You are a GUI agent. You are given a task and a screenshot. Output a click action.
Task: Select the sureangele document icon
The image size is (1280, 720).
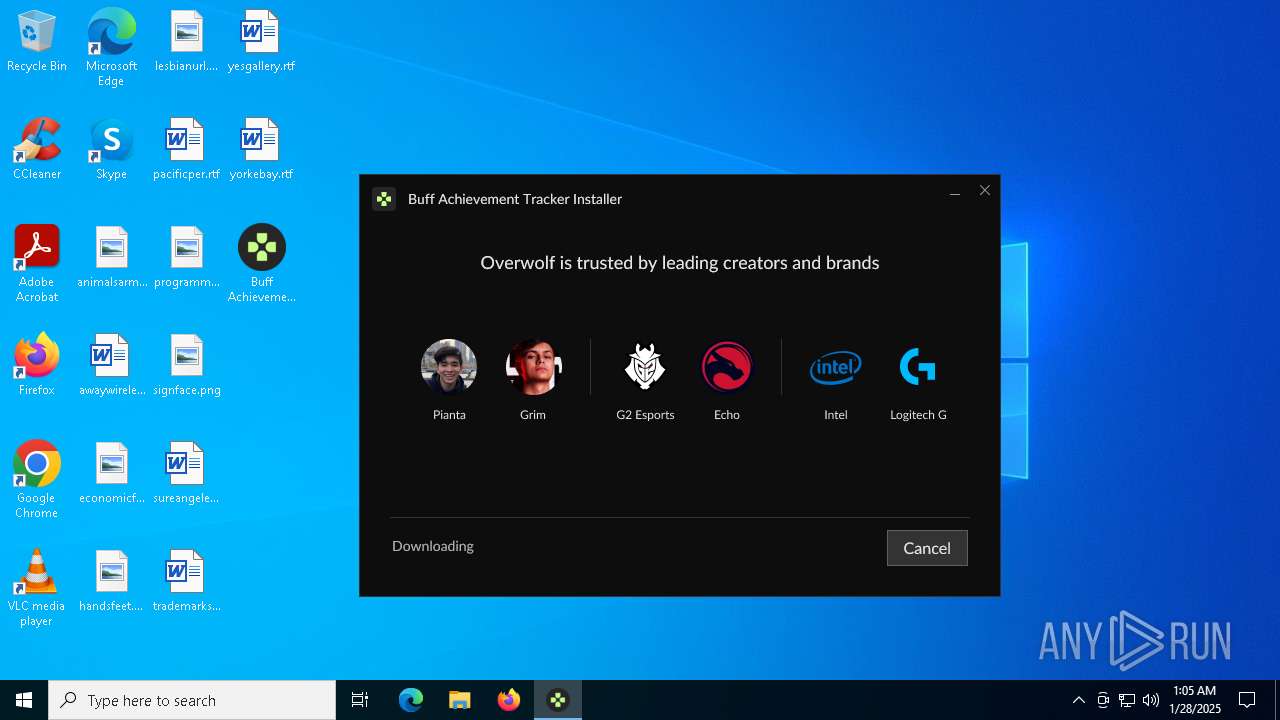[186, 473]
